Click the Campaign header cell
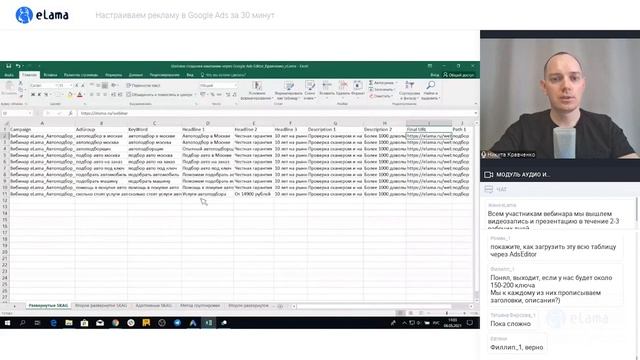Viewport: 640px width, 360px height. [x=42, y=129]
